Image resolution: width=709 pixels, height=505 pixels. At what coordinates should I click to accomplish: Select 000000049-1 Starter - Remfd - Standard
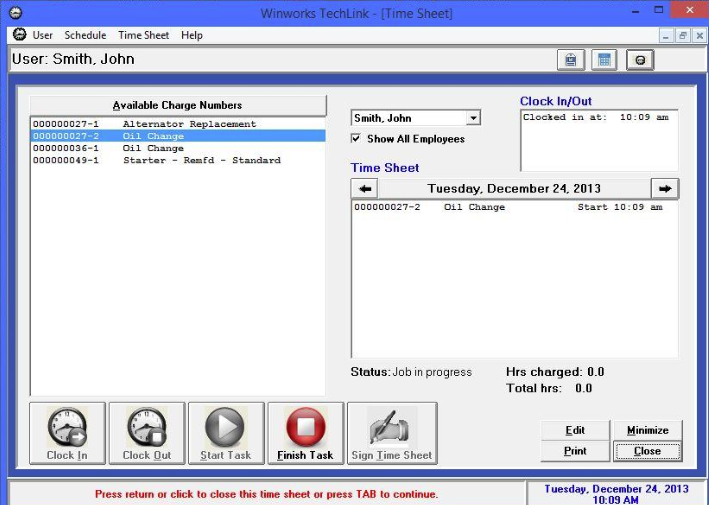click(x=178, y=160)
